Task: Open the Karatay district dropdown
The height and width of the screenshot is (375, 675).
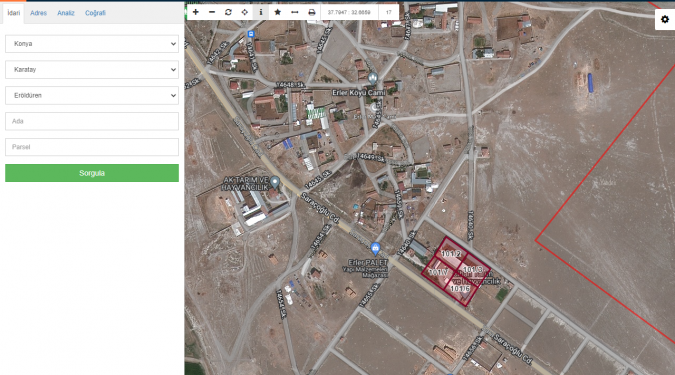Action: pyautogui.click(x=92, y=70)
